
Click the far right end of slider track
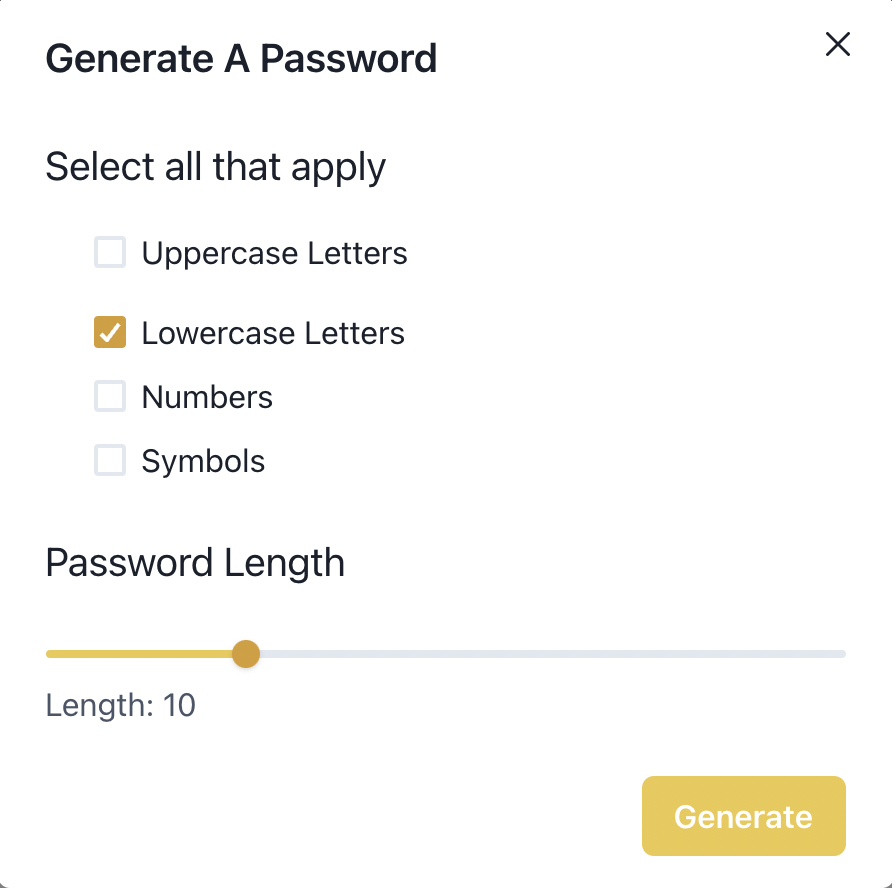842,654
